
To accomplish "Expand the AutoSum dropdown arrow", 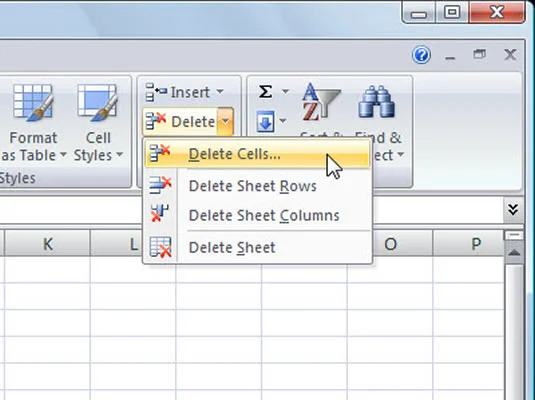I will pyautogui.click(x=285, y=91).
